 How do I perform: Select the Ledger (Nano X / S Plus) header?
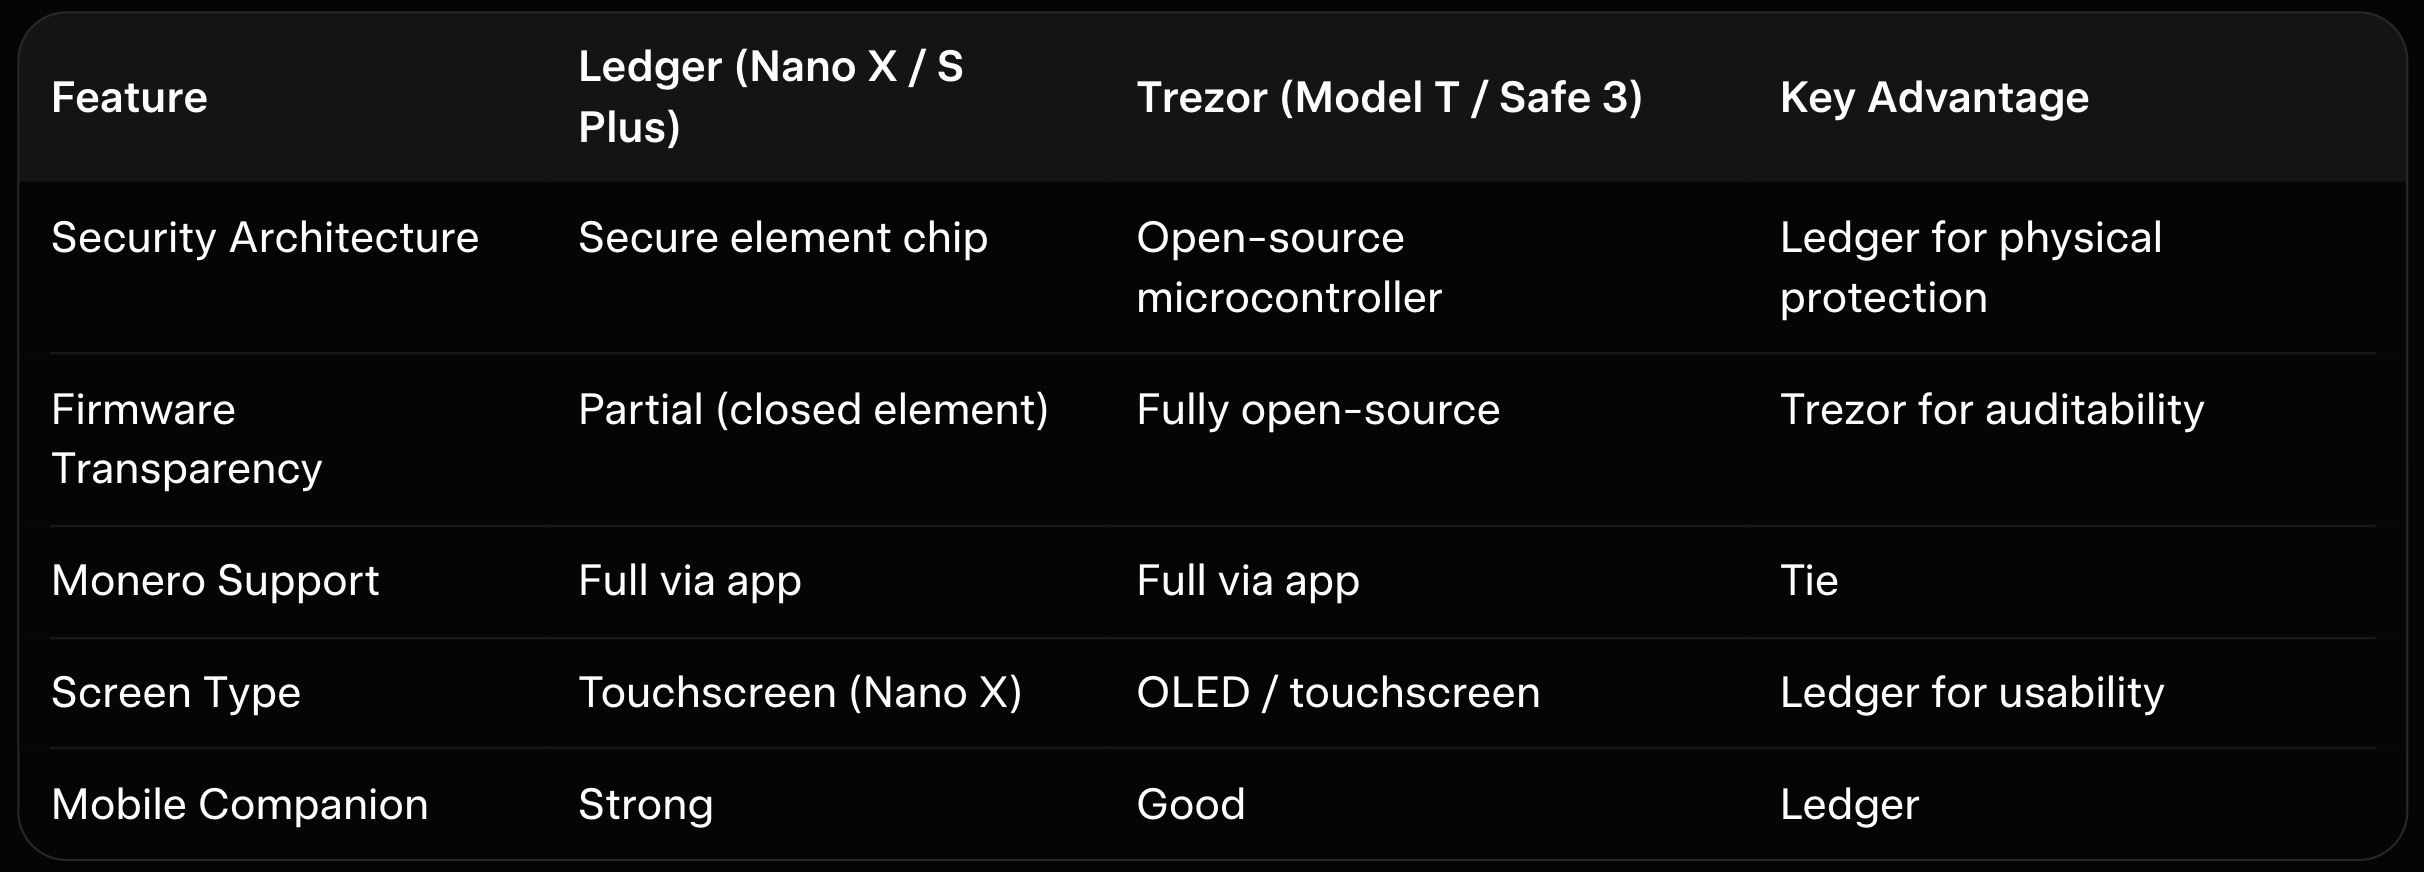point(770,97)
